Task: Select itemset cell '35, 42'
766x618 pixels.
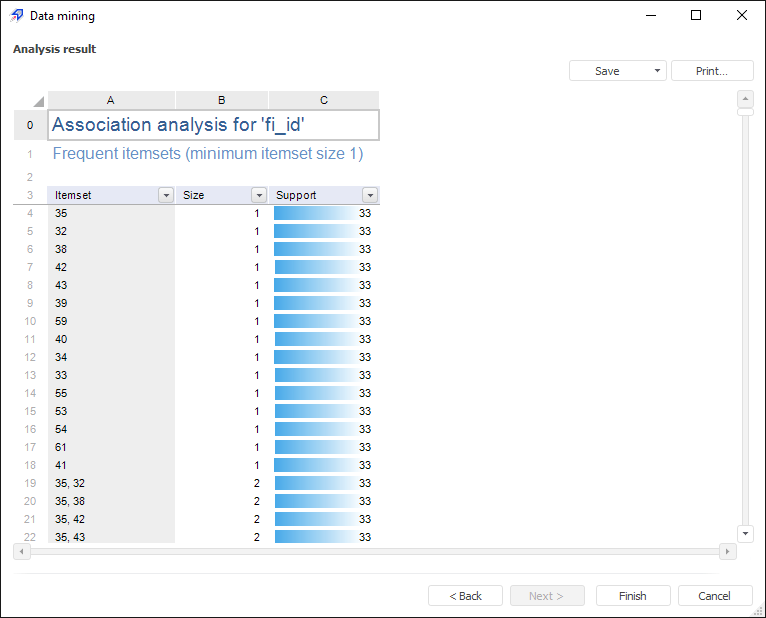Action: (x=111, y=519)
